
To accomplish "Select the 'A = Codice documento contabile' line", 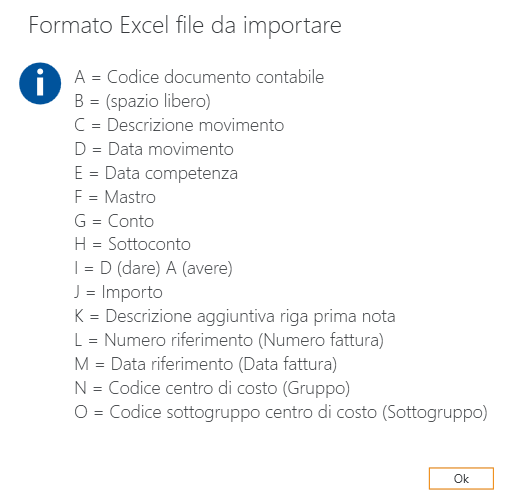I will (x=199, y=77).
